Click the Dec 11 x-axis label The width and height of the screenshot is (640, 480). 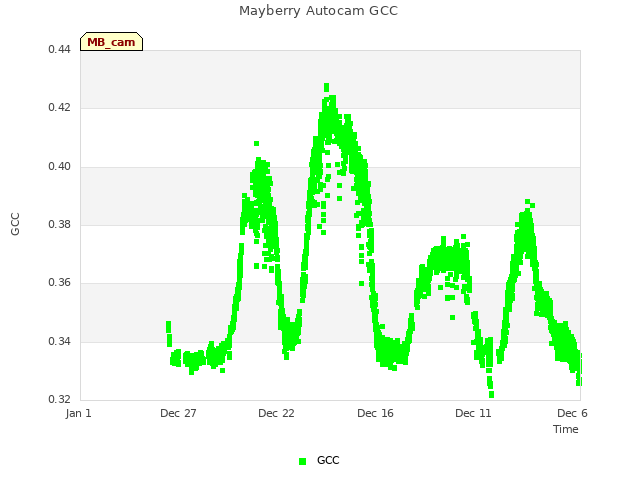[473, 413]
